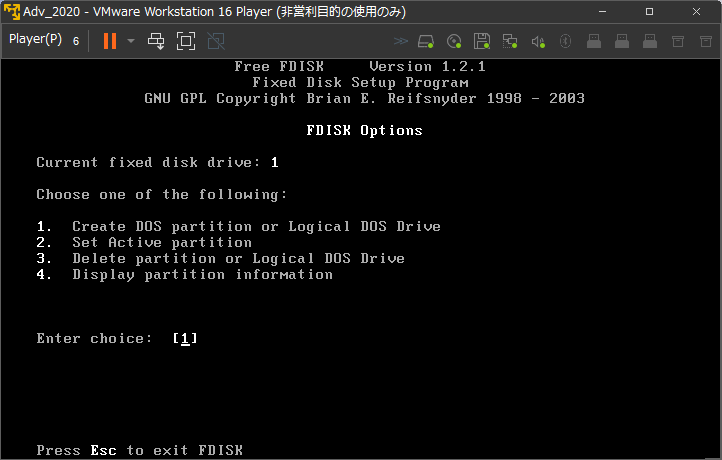Image resolution: width=722 pixels, height=460 pixels.
Task: Click the second USB device icon
Action: click(622, 41)
